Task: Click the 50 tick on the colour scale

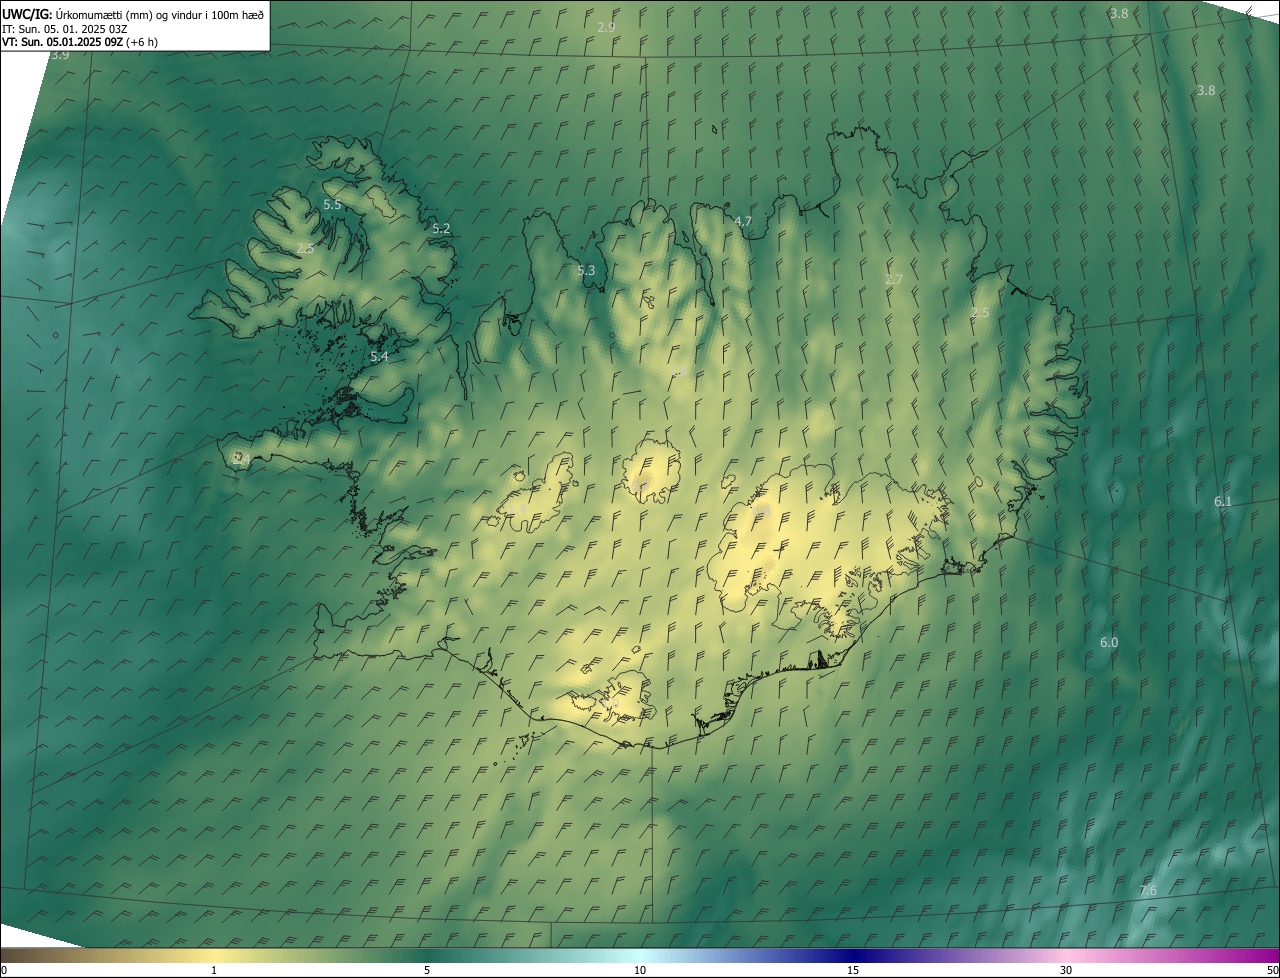Action: pos(1272,970)
